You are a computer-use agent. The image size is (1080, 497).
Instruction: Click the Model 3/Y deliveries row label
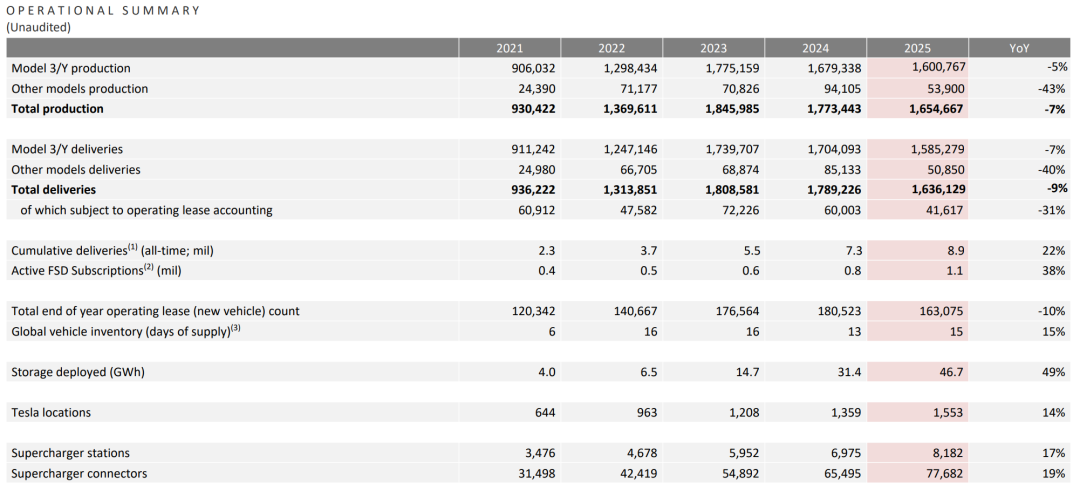tap(70, 149)
